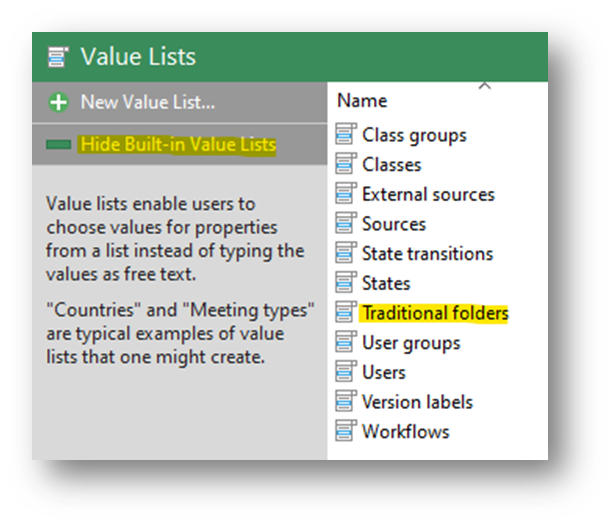Click the sort arrow above Name column
Viewport: 613px width, 525px height.
(x=484, y=86)
